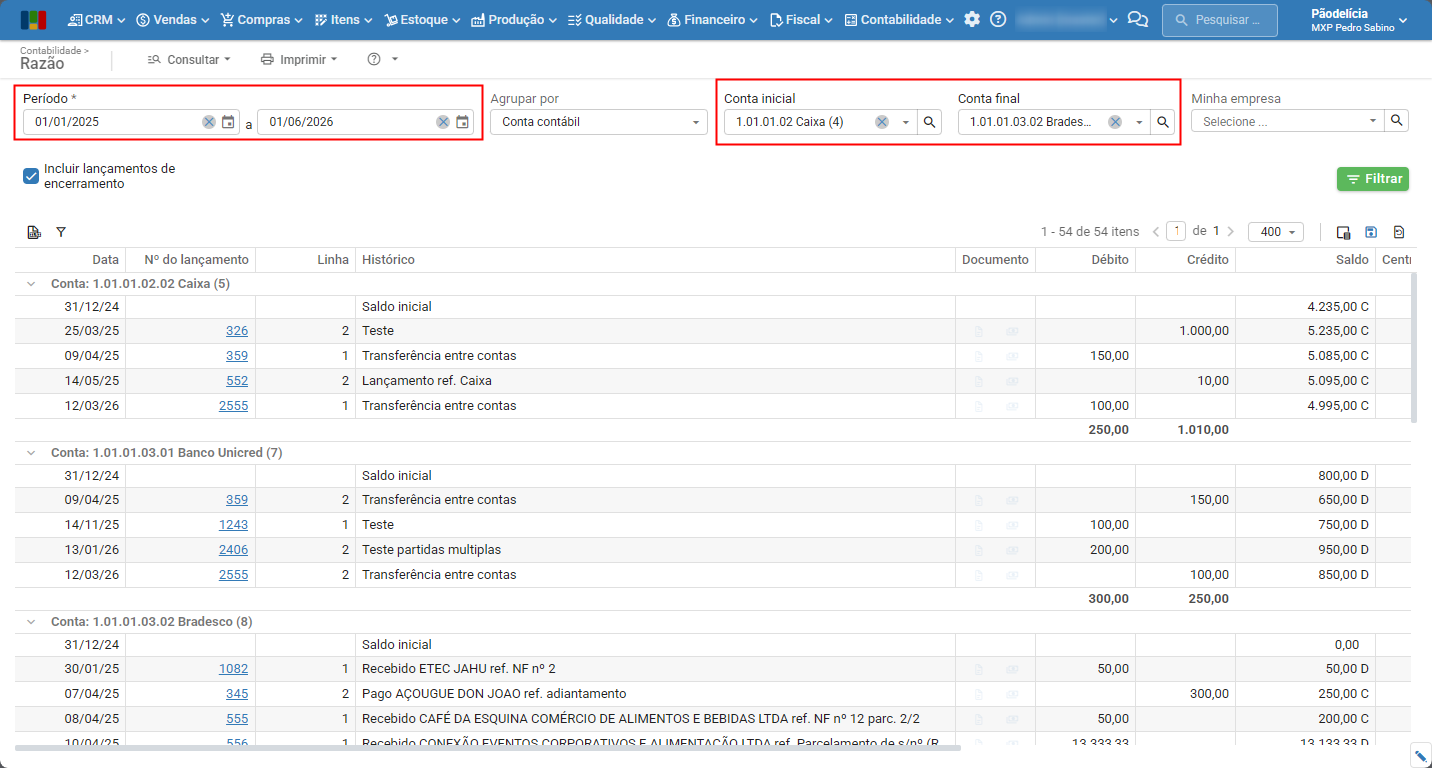
Task: Click the green Filtrar button
Action: click(x=1373, y=179)
